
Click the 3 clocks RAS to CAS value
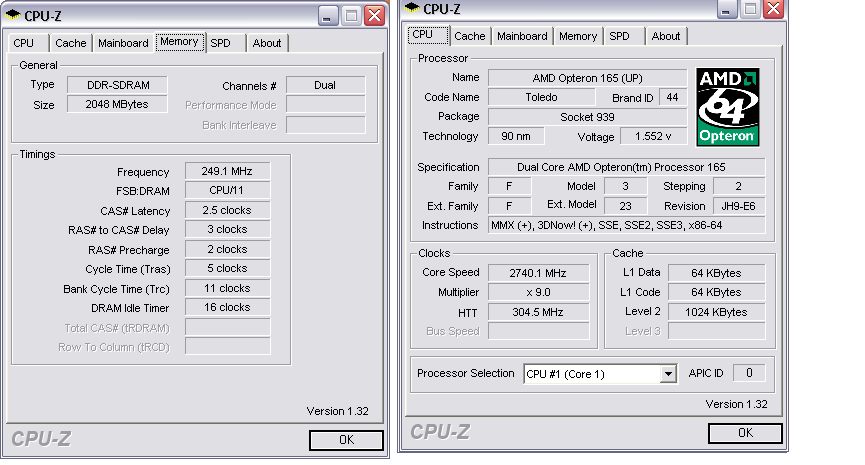(x=227, y=229)
